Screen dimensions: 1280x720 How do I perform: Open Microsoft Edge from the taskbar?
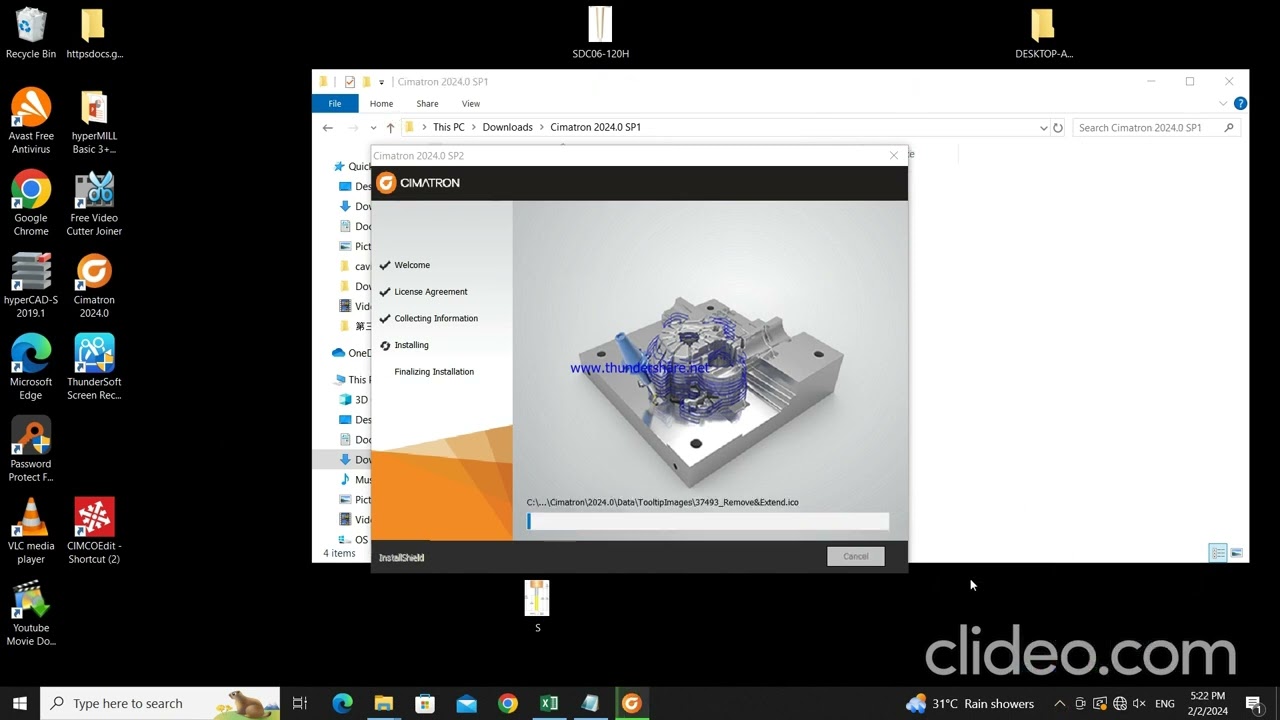click(x=342, y=703)
